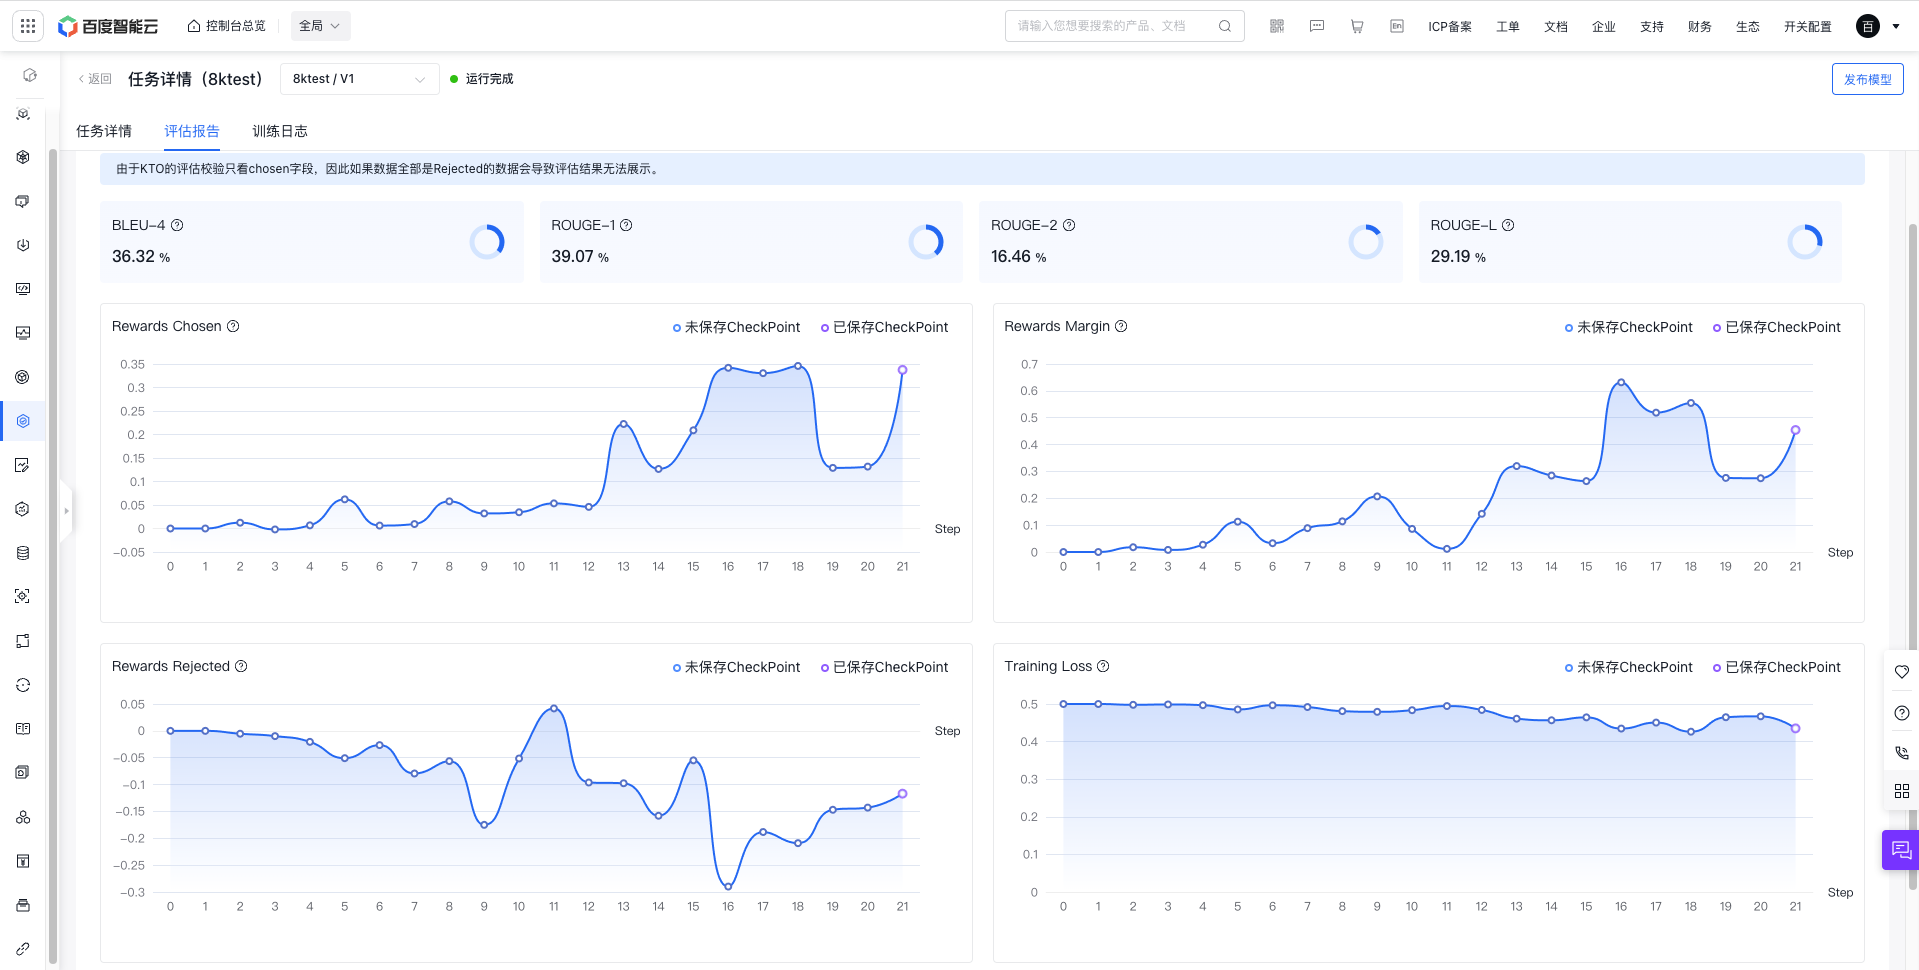Screen dimensions: 1919x970
Task: Click the download circle sidebar icon
Action: tap(23, 245)
